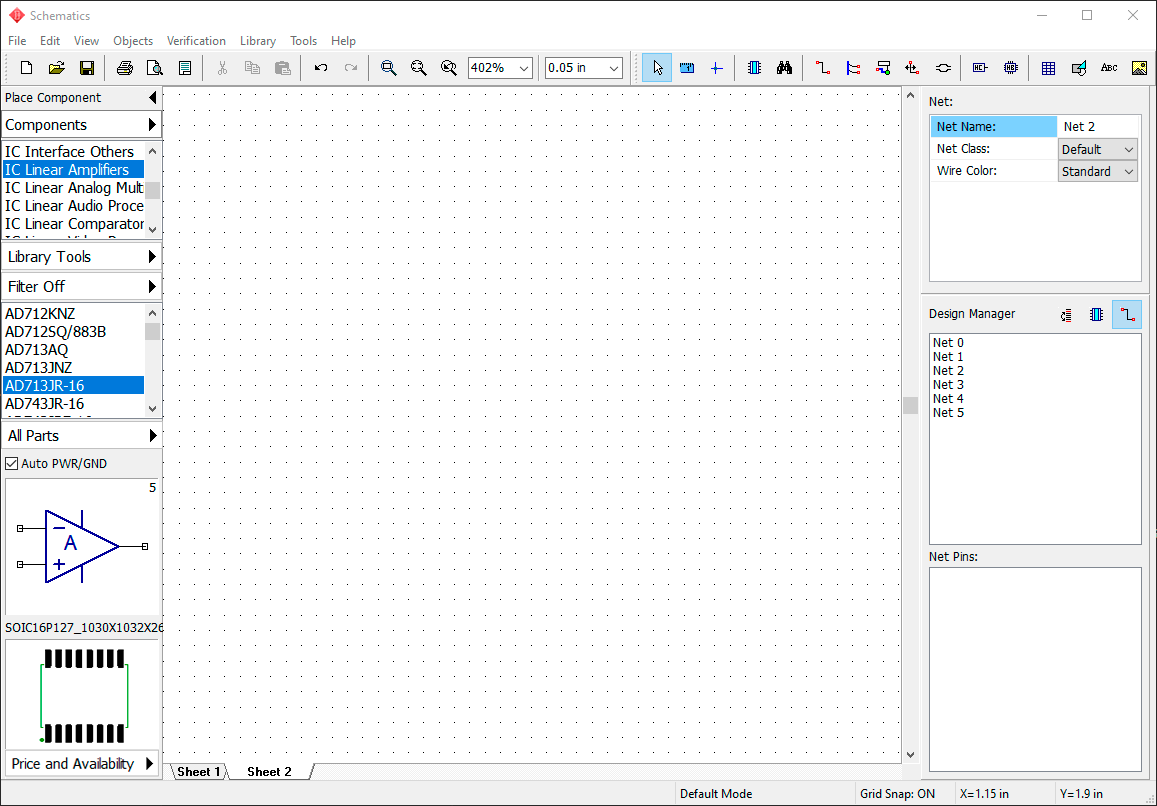
Task: Select the place bus tool
Action: click(853, 68)
